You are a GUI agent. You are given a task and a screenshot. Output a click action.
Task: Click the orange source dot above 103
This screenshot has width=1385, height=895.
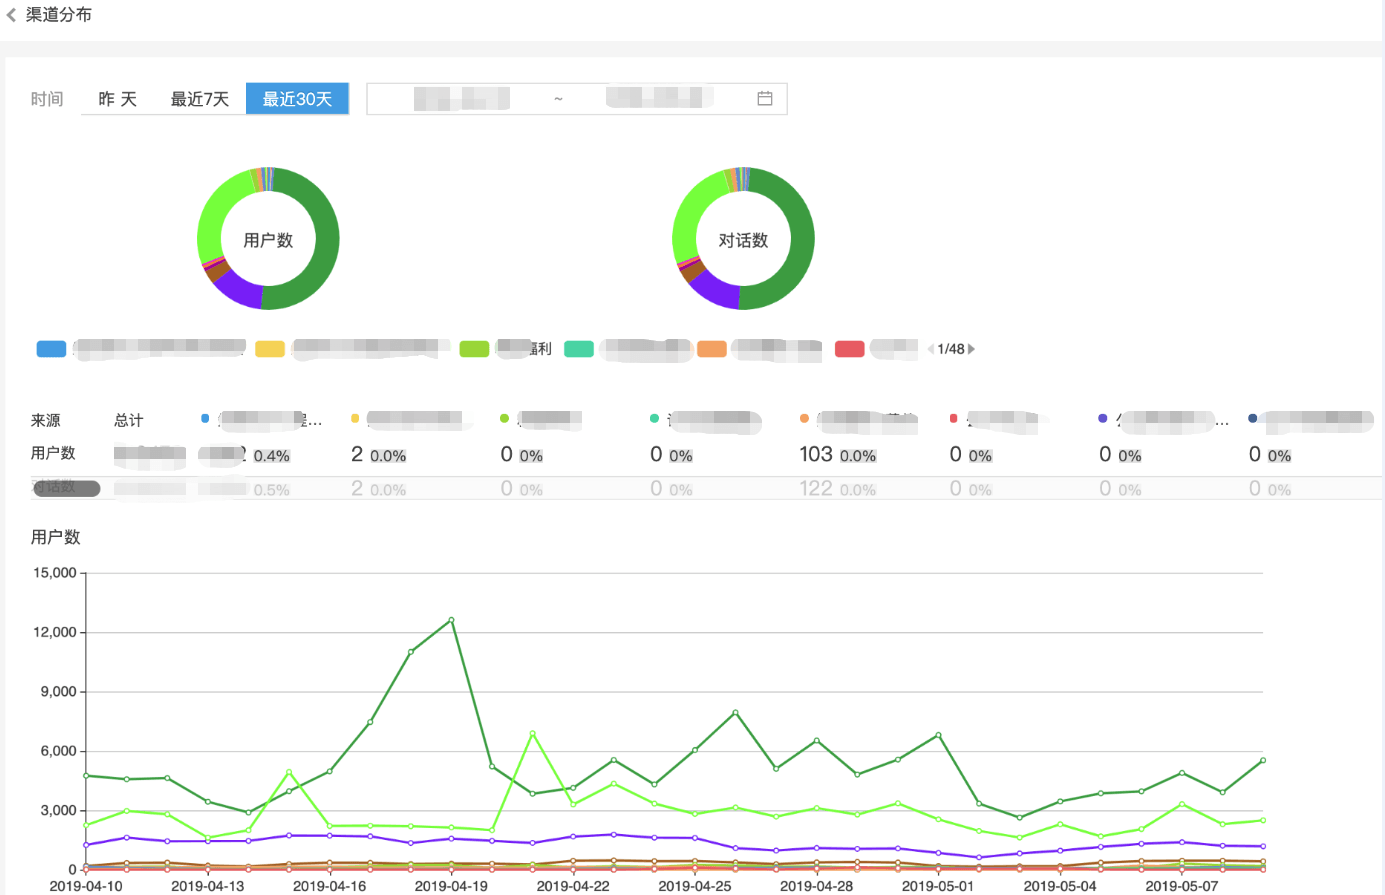[x=804, y=418]
